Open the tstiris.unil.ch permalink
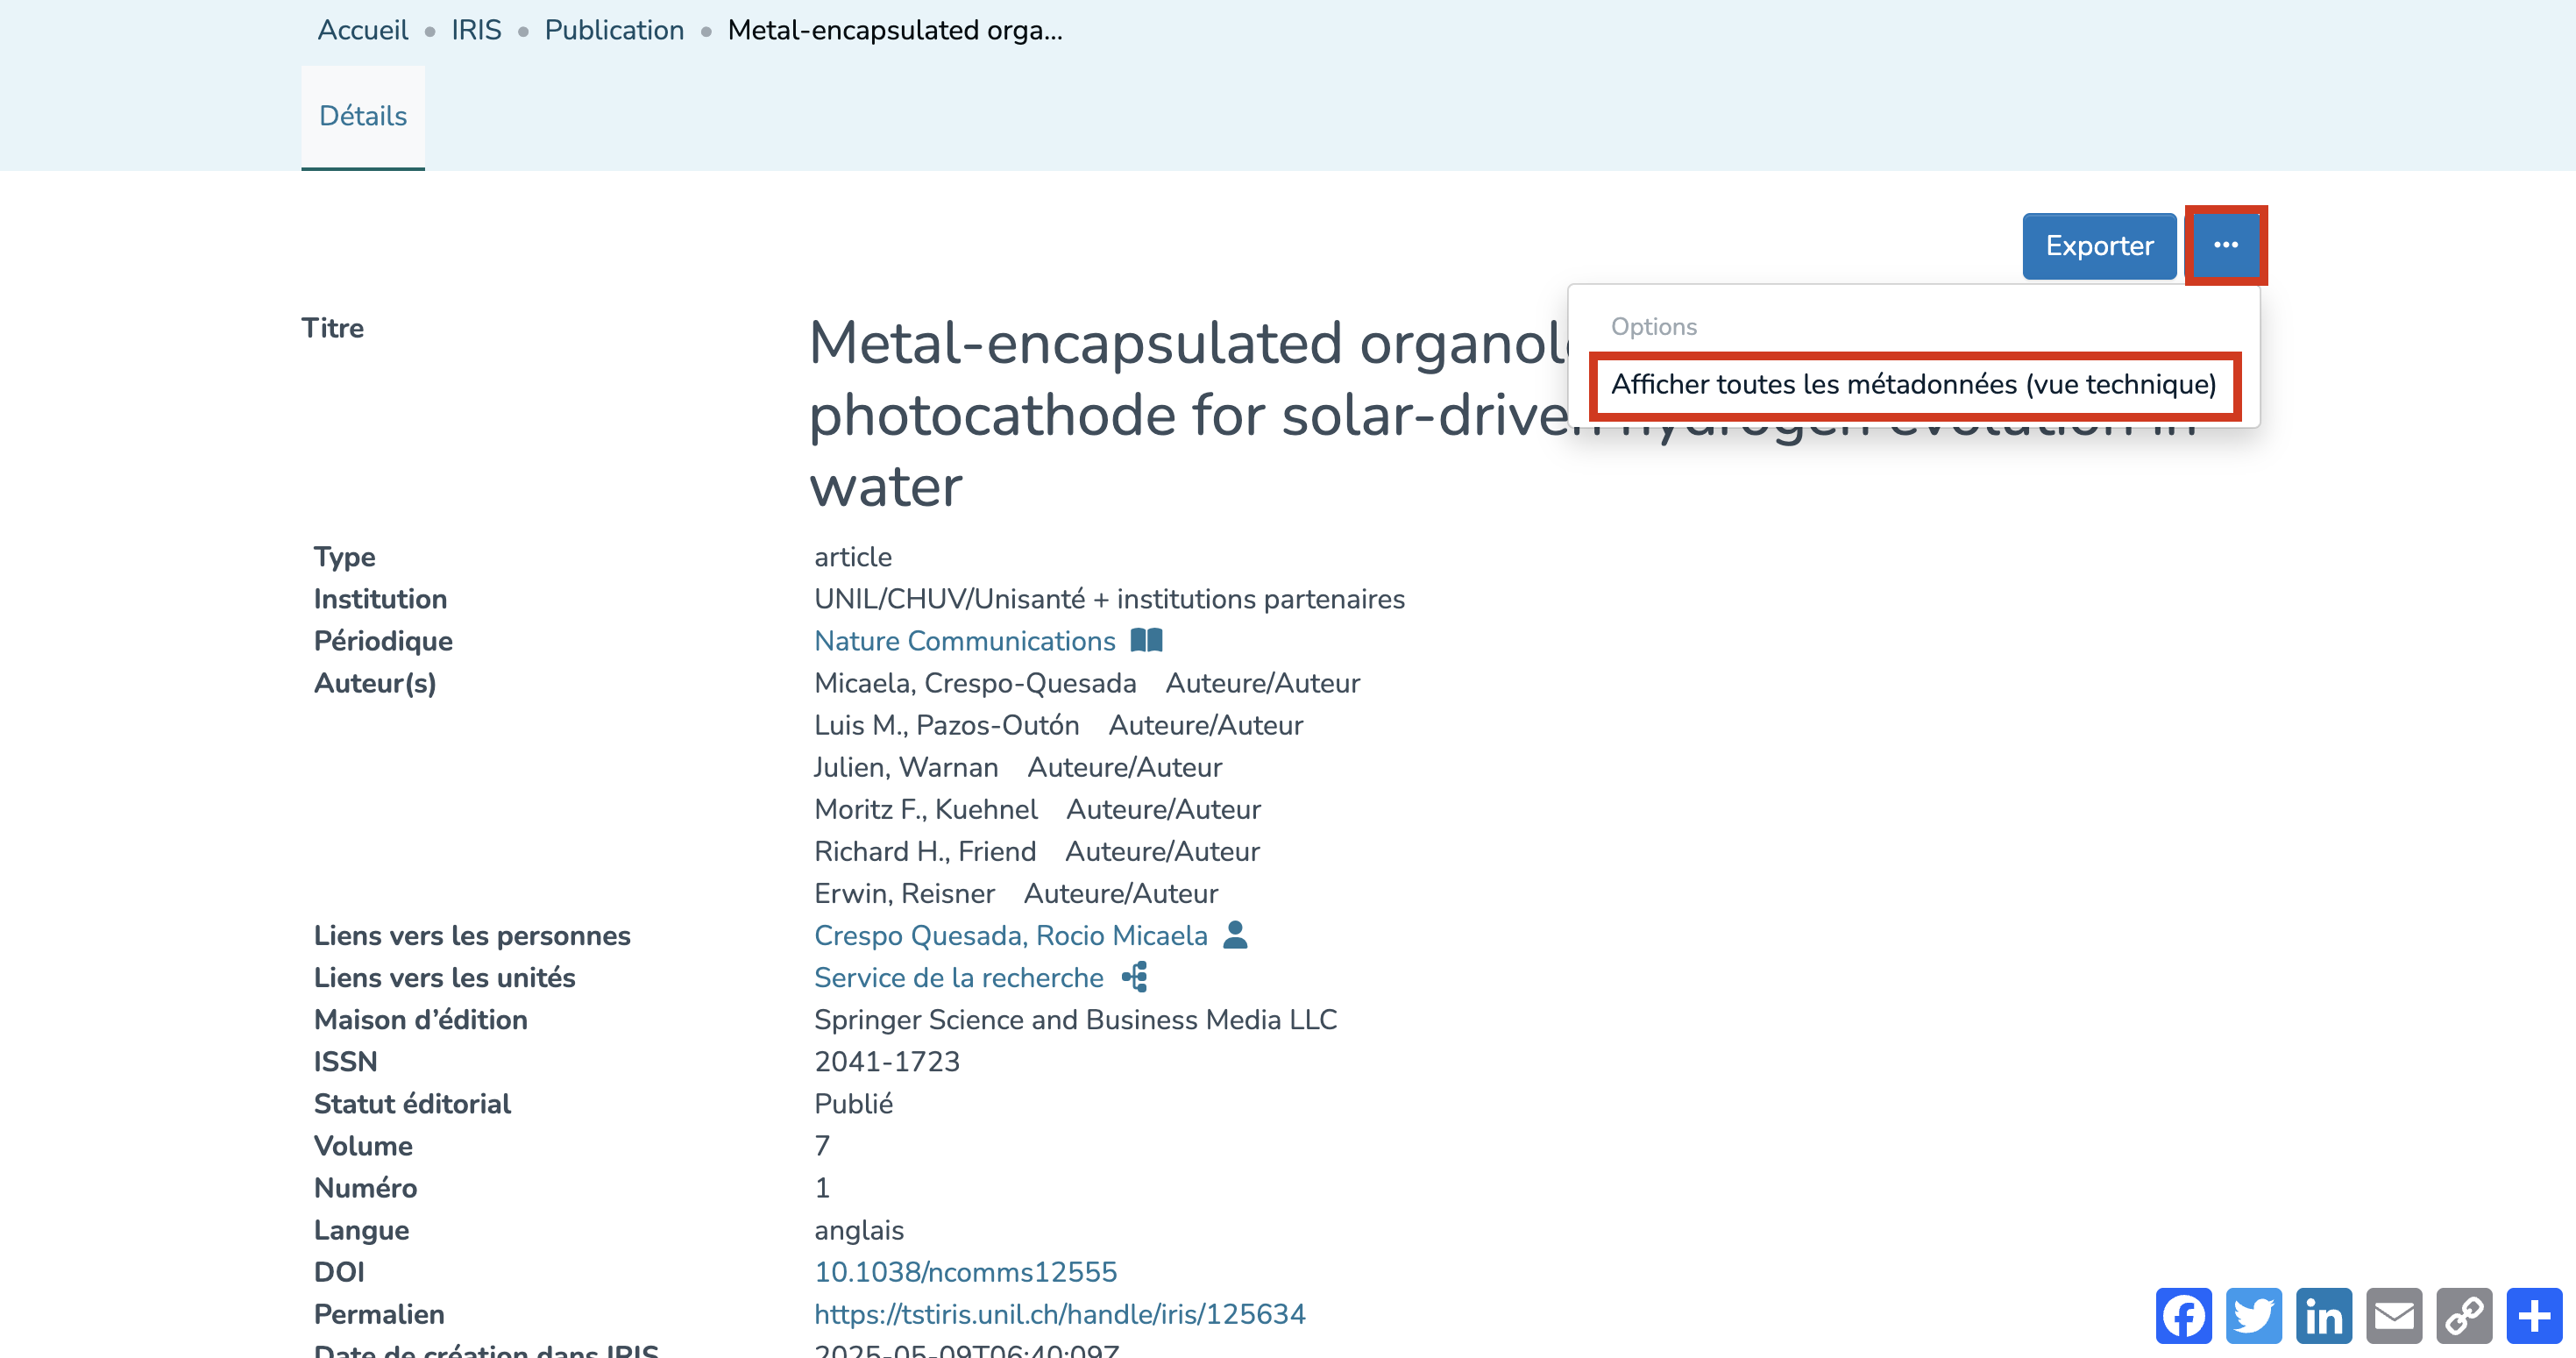 click(1059, 1313)
